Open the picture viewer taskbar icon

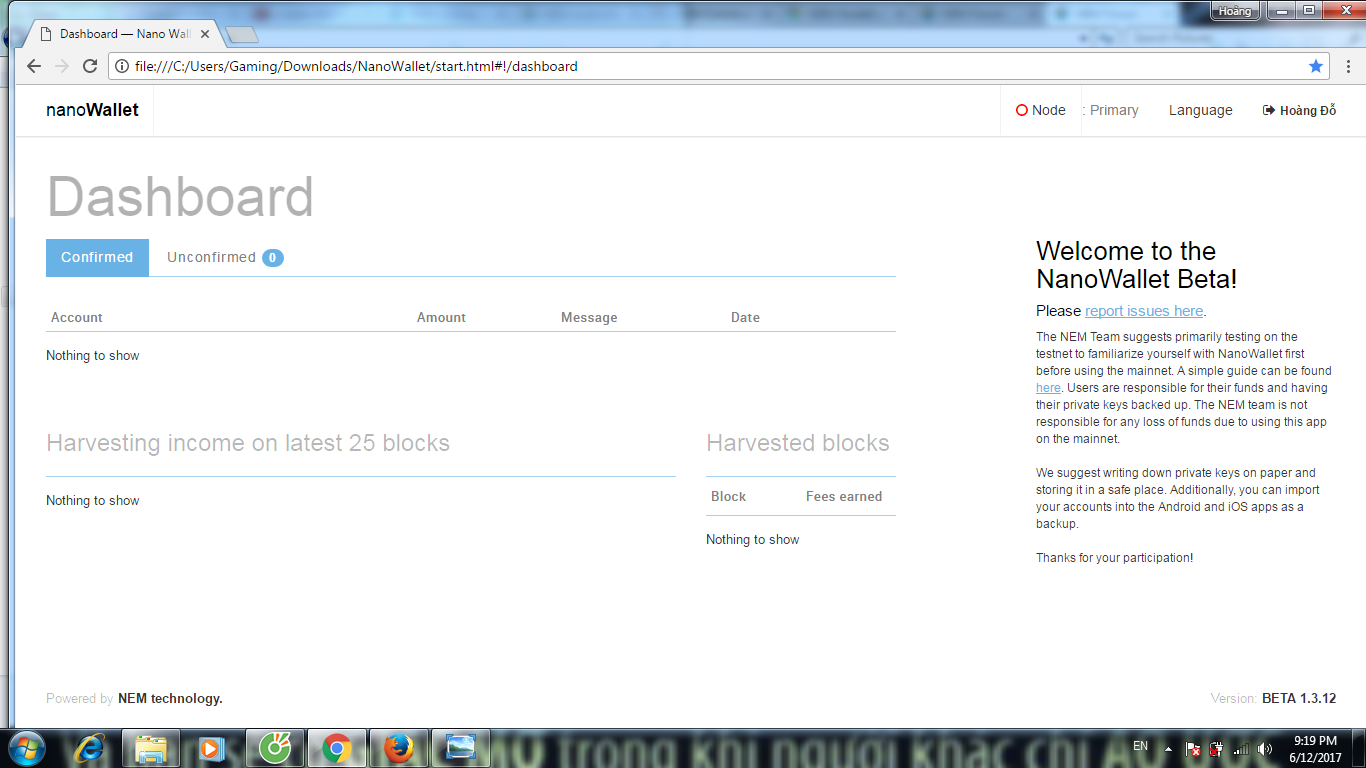click(x=460, y=748)
